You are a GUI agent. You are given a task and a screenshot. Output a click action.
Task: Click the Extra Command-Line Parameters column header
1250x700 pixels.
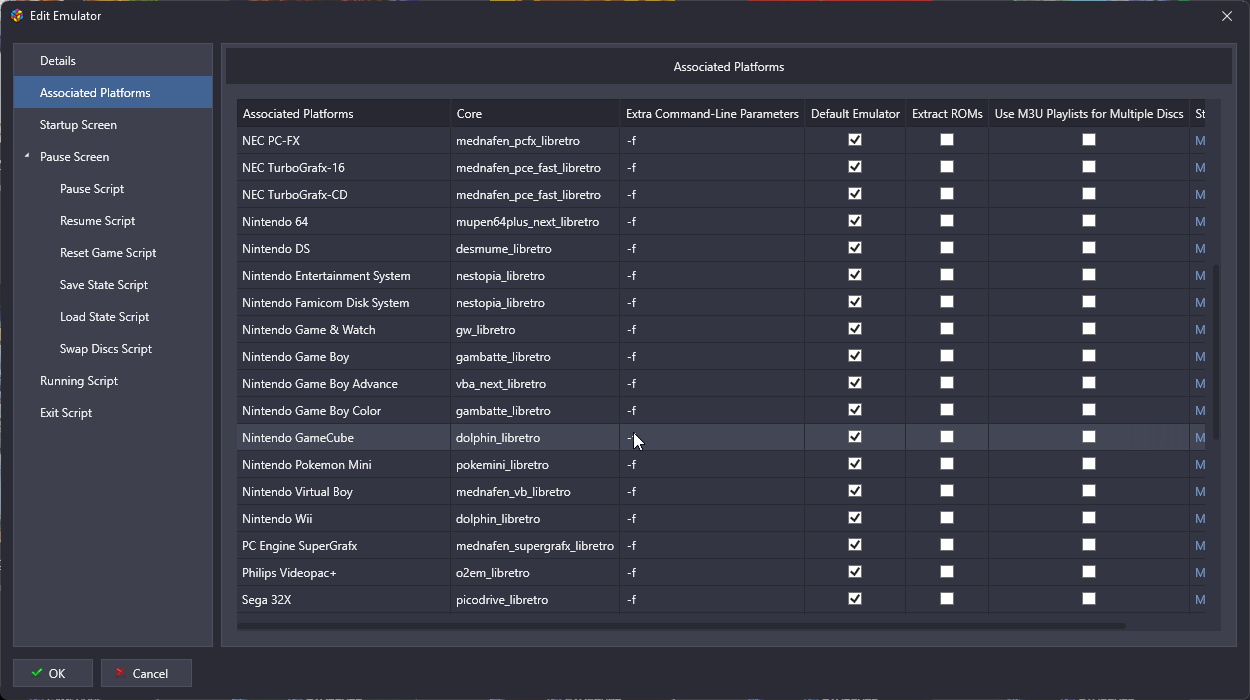point(712,114)
